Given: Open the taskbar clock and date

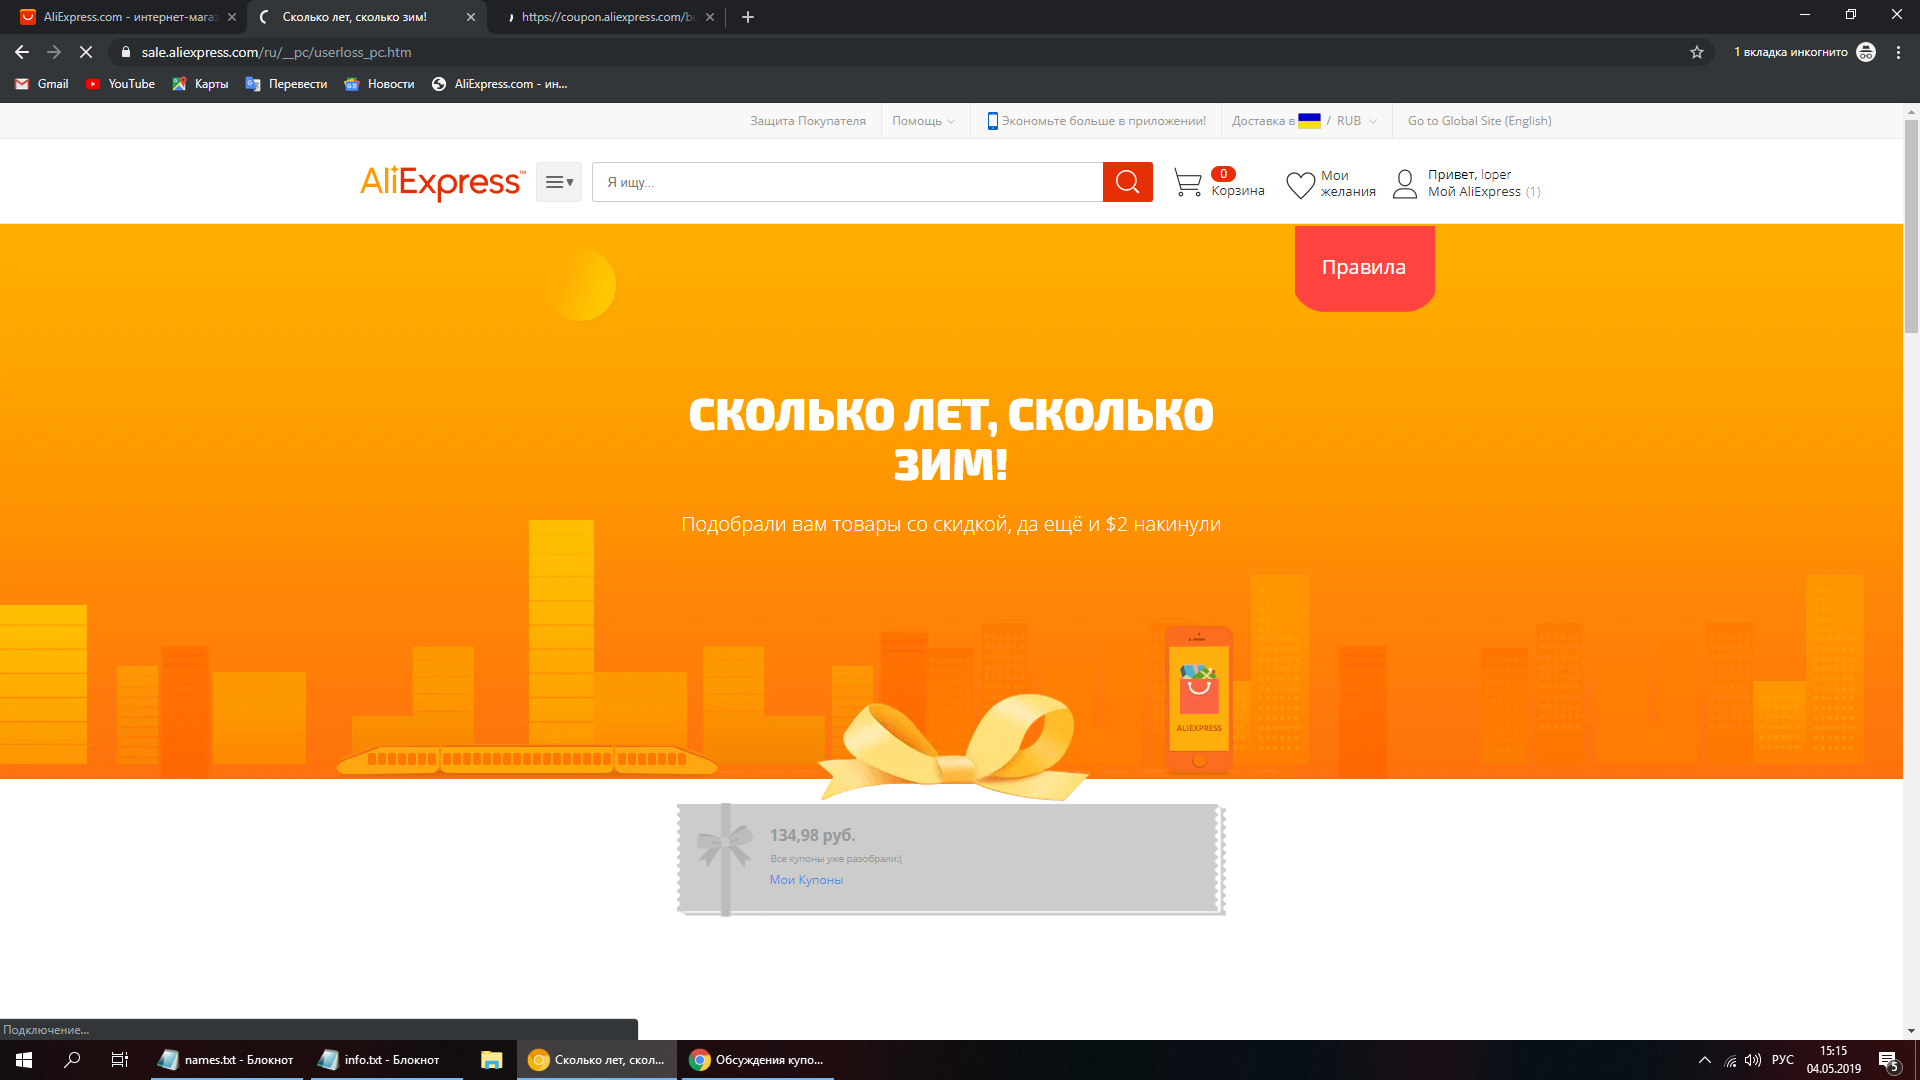Looking at the screenshot, I should tap(1834, 1060).
